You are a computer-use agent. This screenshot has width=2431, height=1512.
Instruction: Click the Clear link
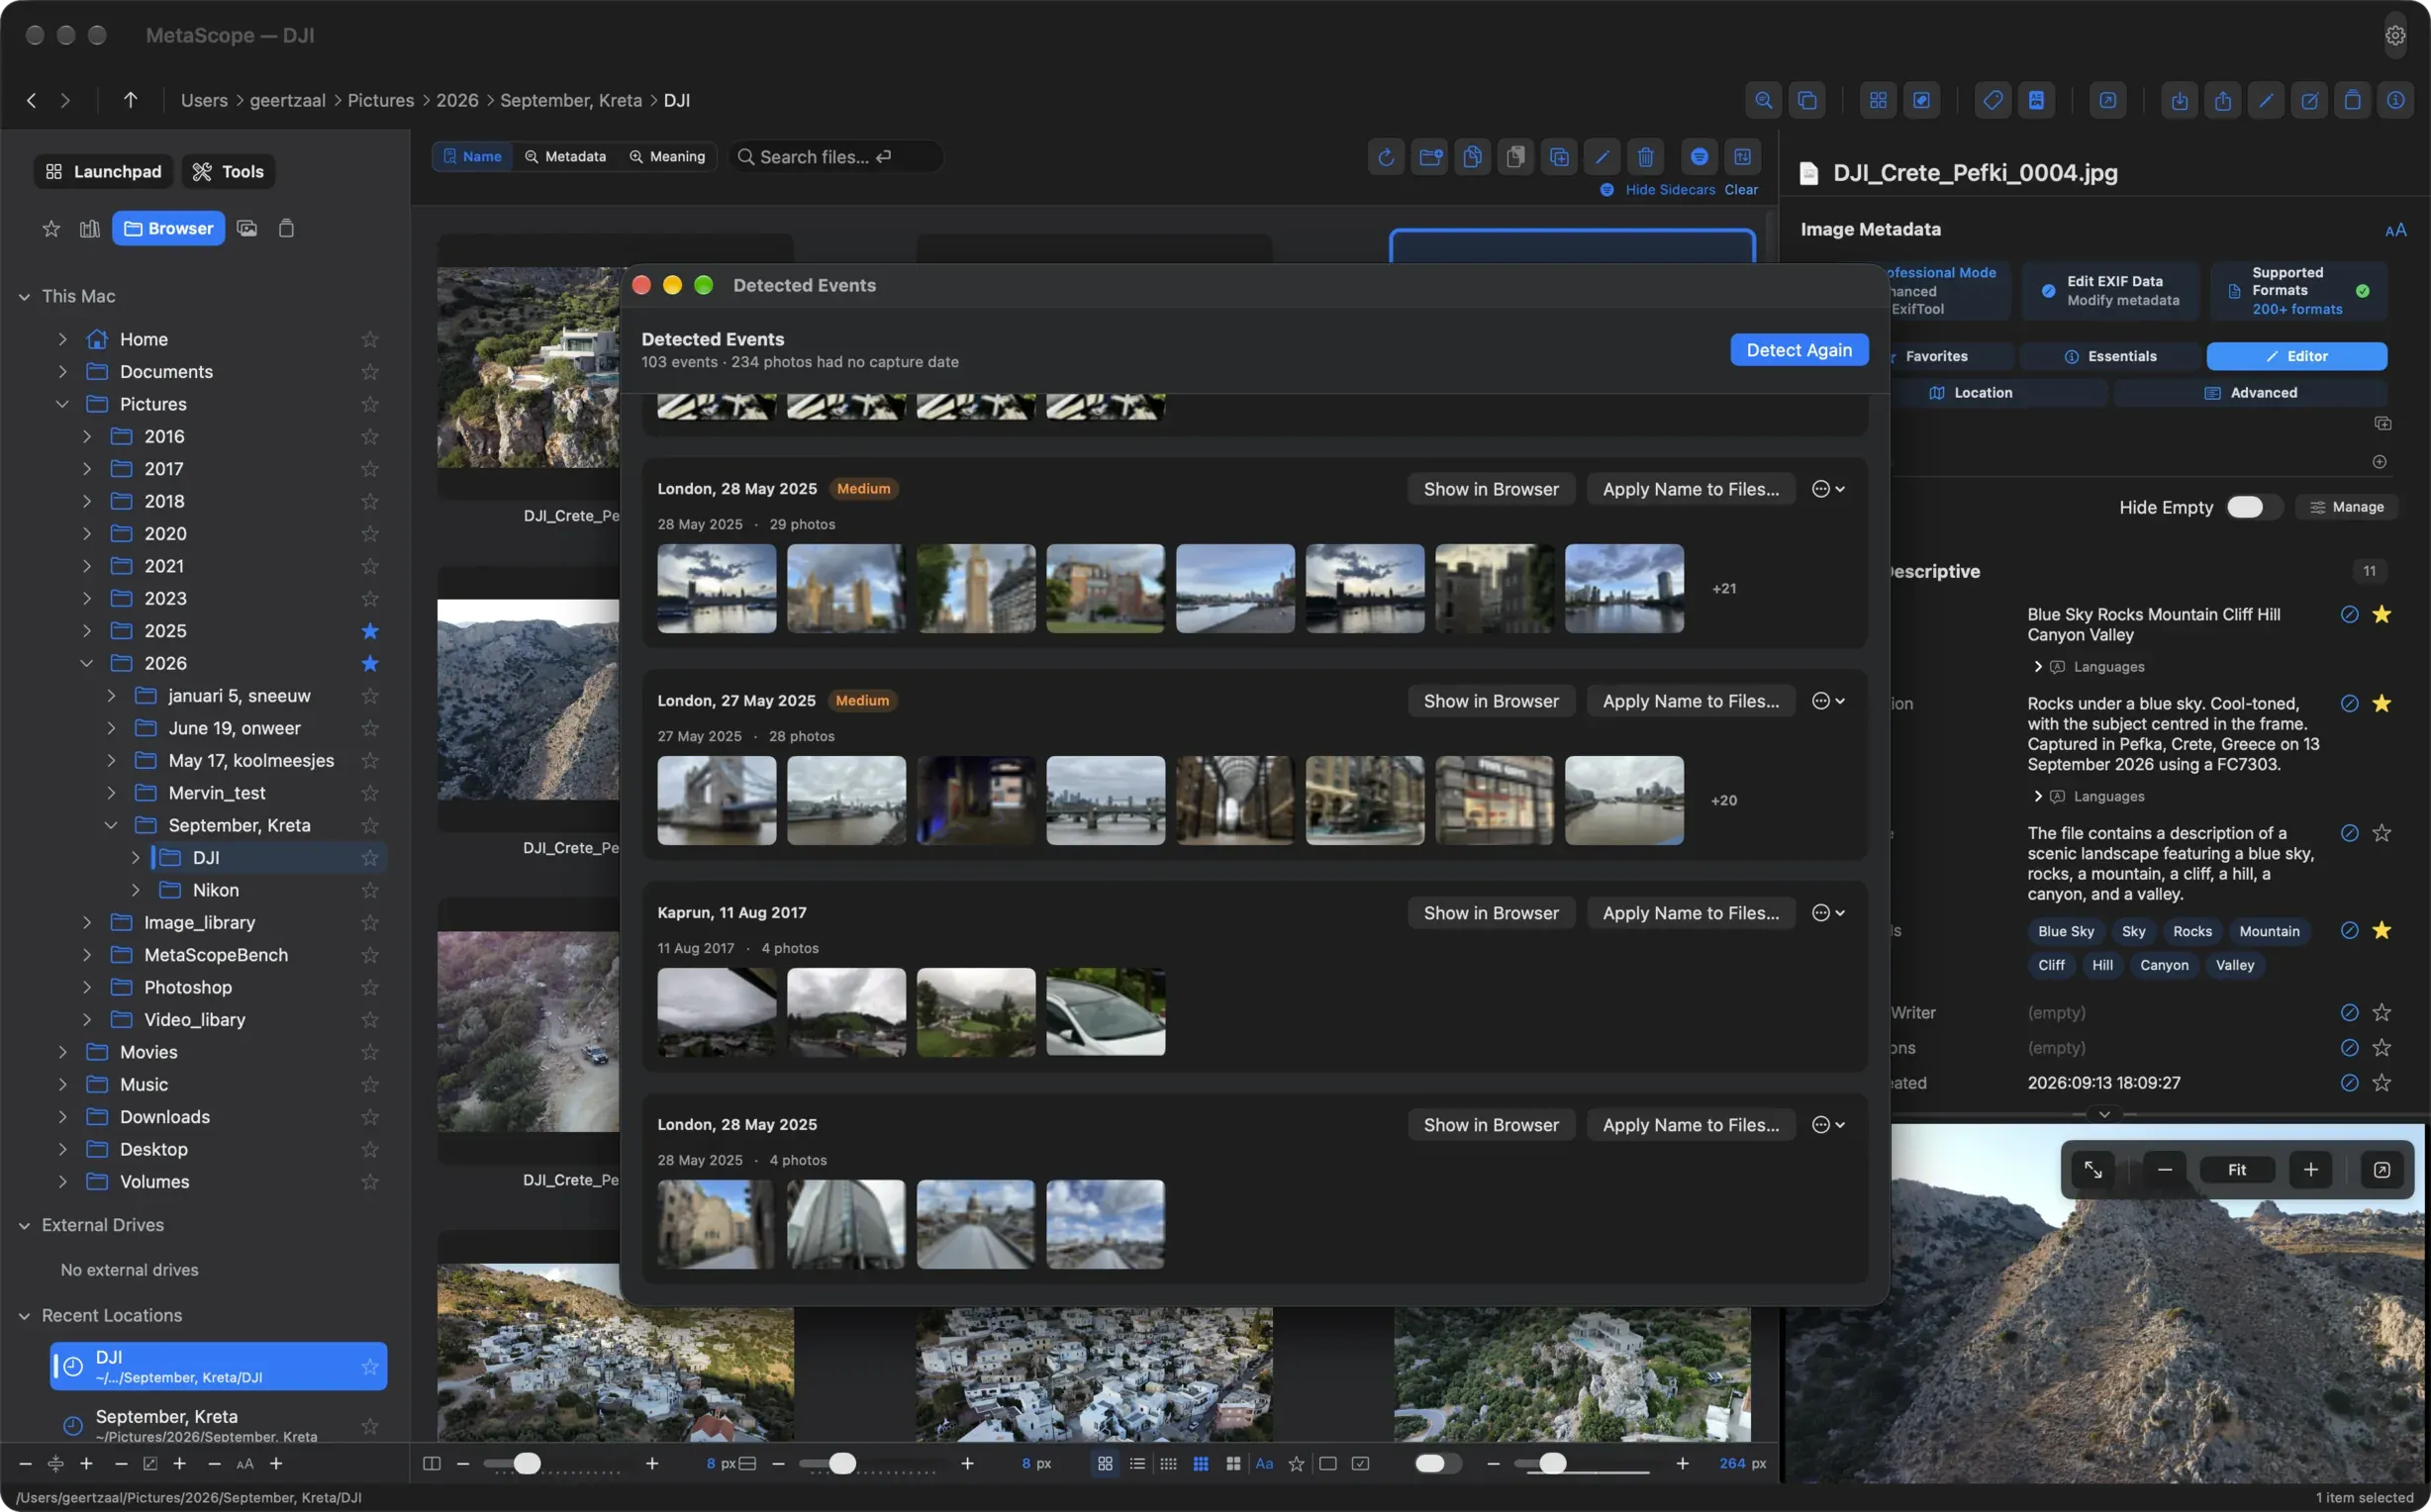click(1741, 190)
